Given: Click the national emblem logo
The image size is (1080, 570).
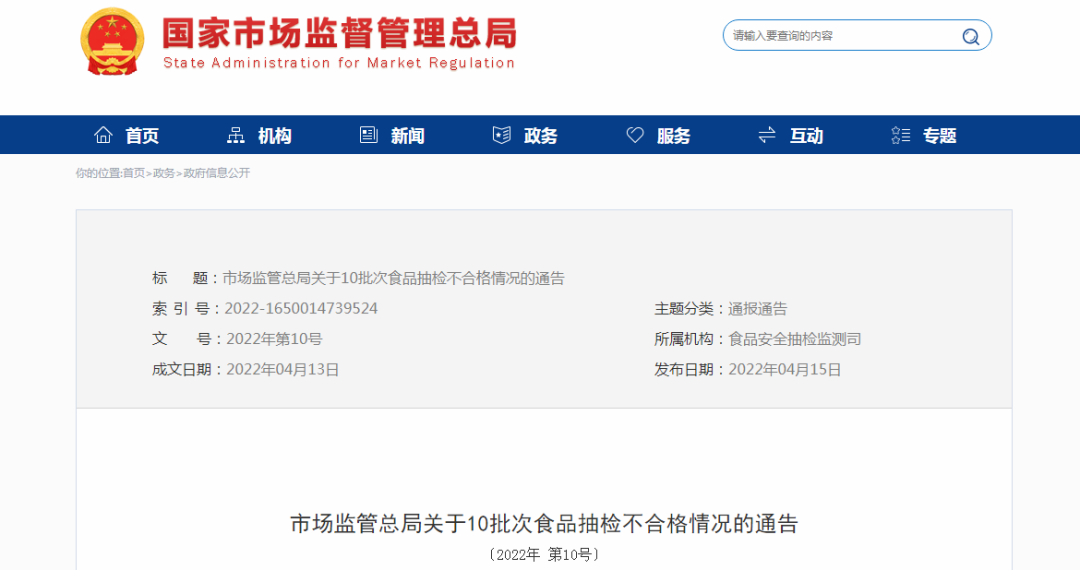Looking at the screenshot, I should point(112,42).
